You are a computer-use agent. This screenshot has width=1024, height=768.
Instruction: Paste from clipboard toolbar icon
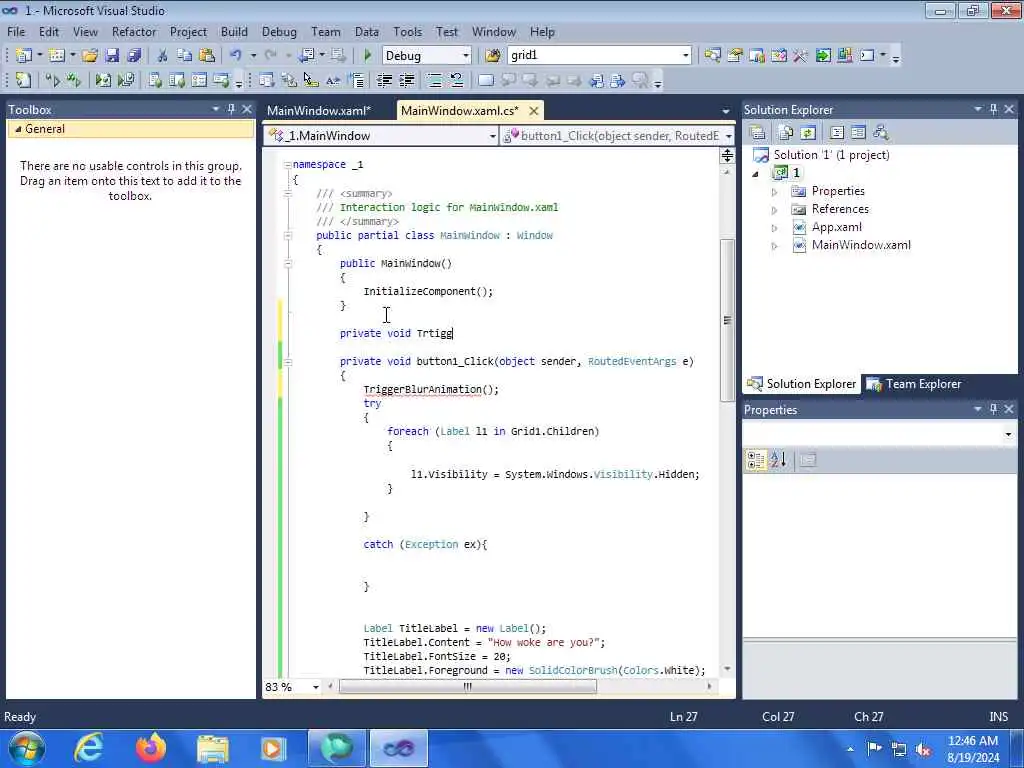point(207,56)
